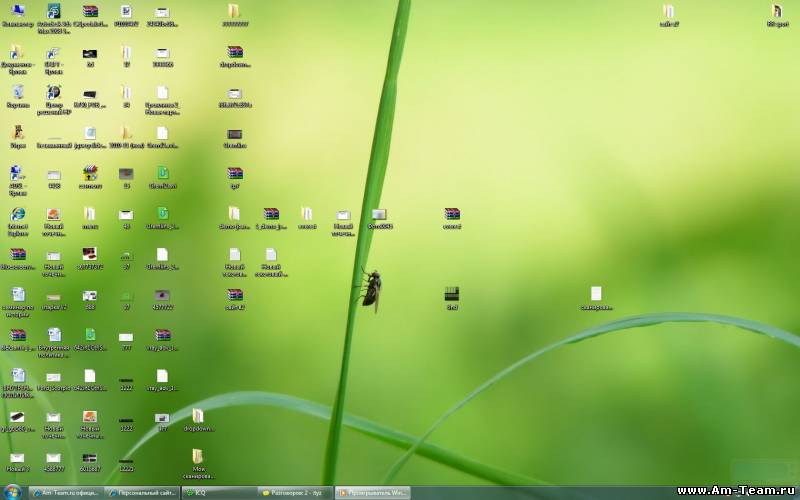Open the Games (Игры) chess-piece icon
The width and height of the screenshot is (800, 500).
(18, 137)
